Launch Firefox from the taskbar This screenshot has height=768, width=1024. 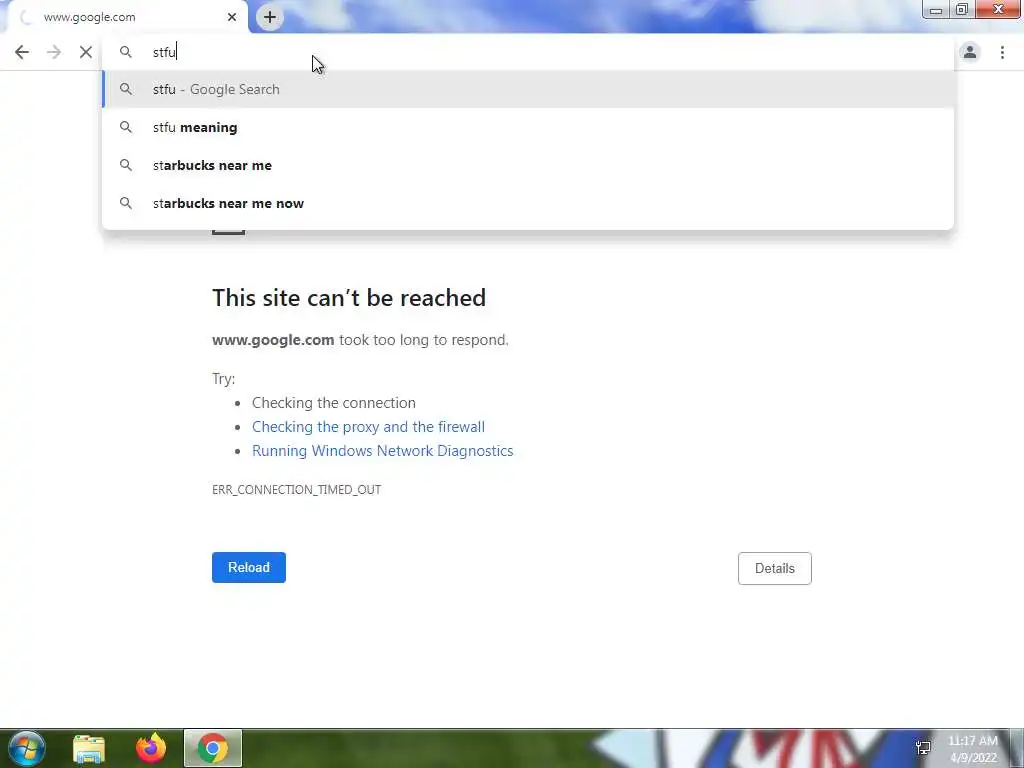[x=151, y=748]
